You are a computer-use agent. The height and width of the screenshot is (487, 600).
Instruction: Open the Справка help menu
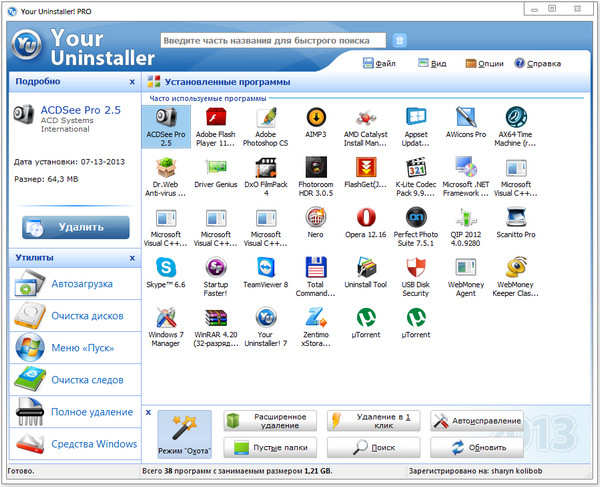537,63
